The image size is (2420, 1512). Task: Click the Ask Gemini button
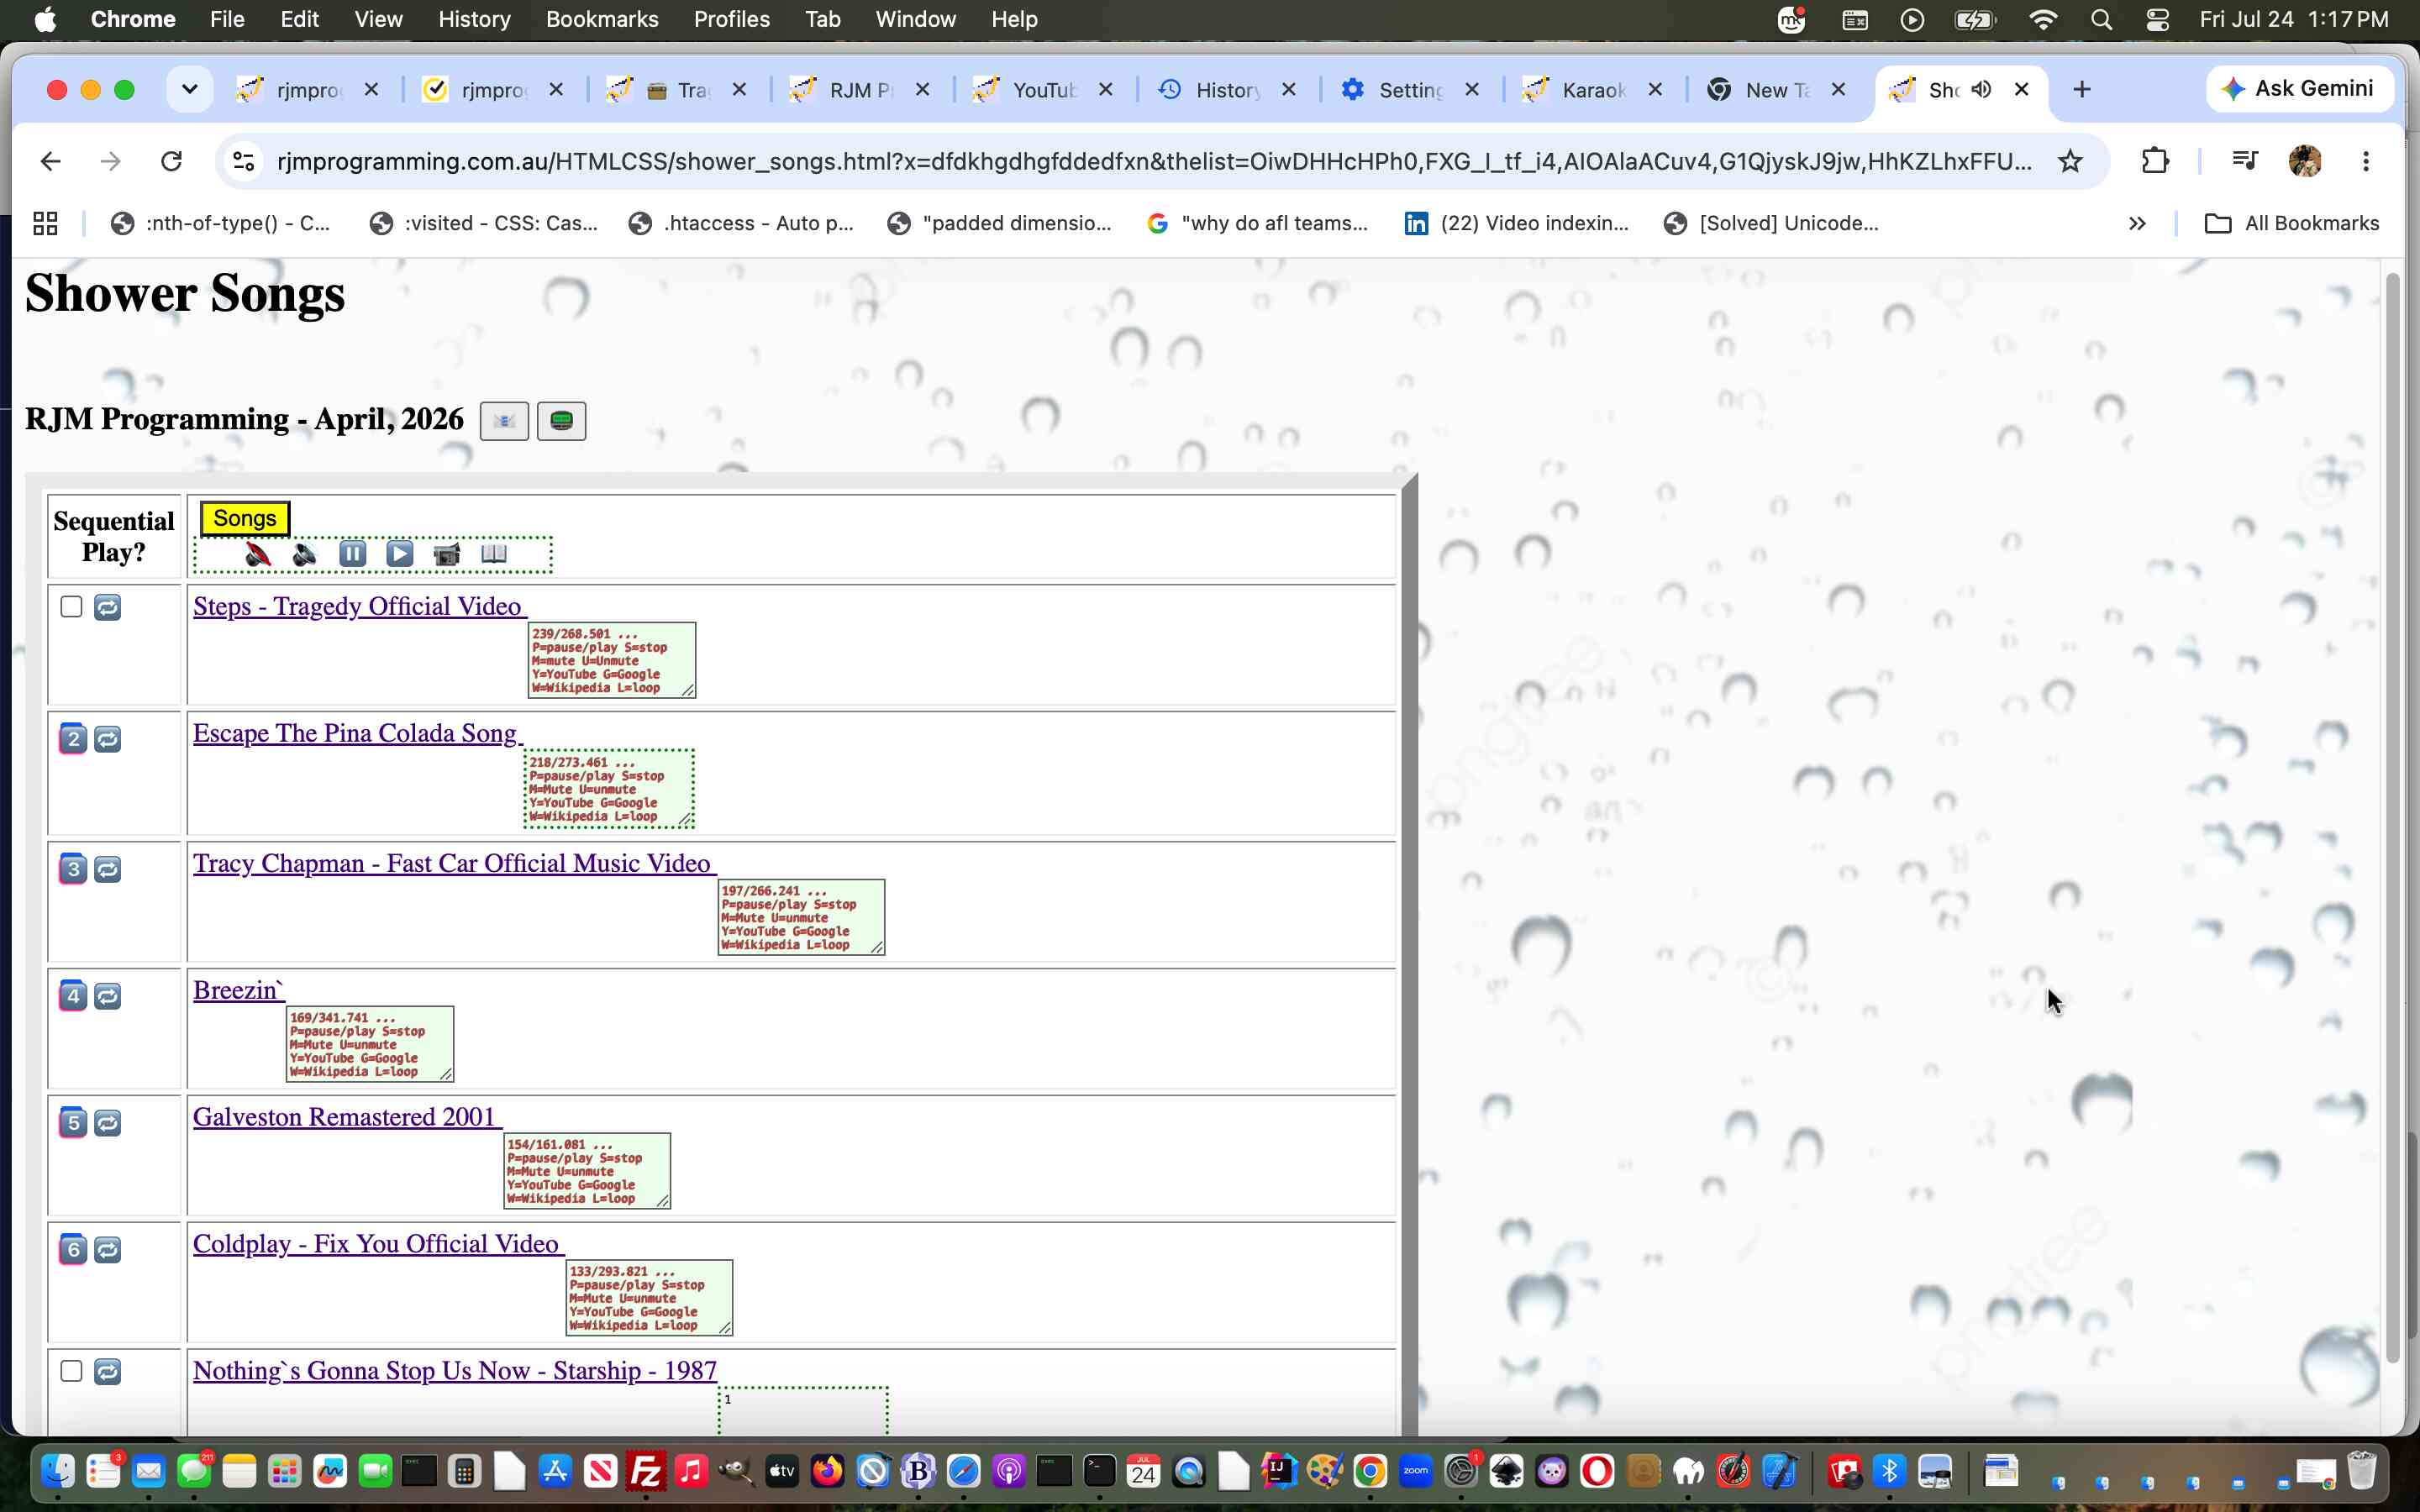[2301, 89]
